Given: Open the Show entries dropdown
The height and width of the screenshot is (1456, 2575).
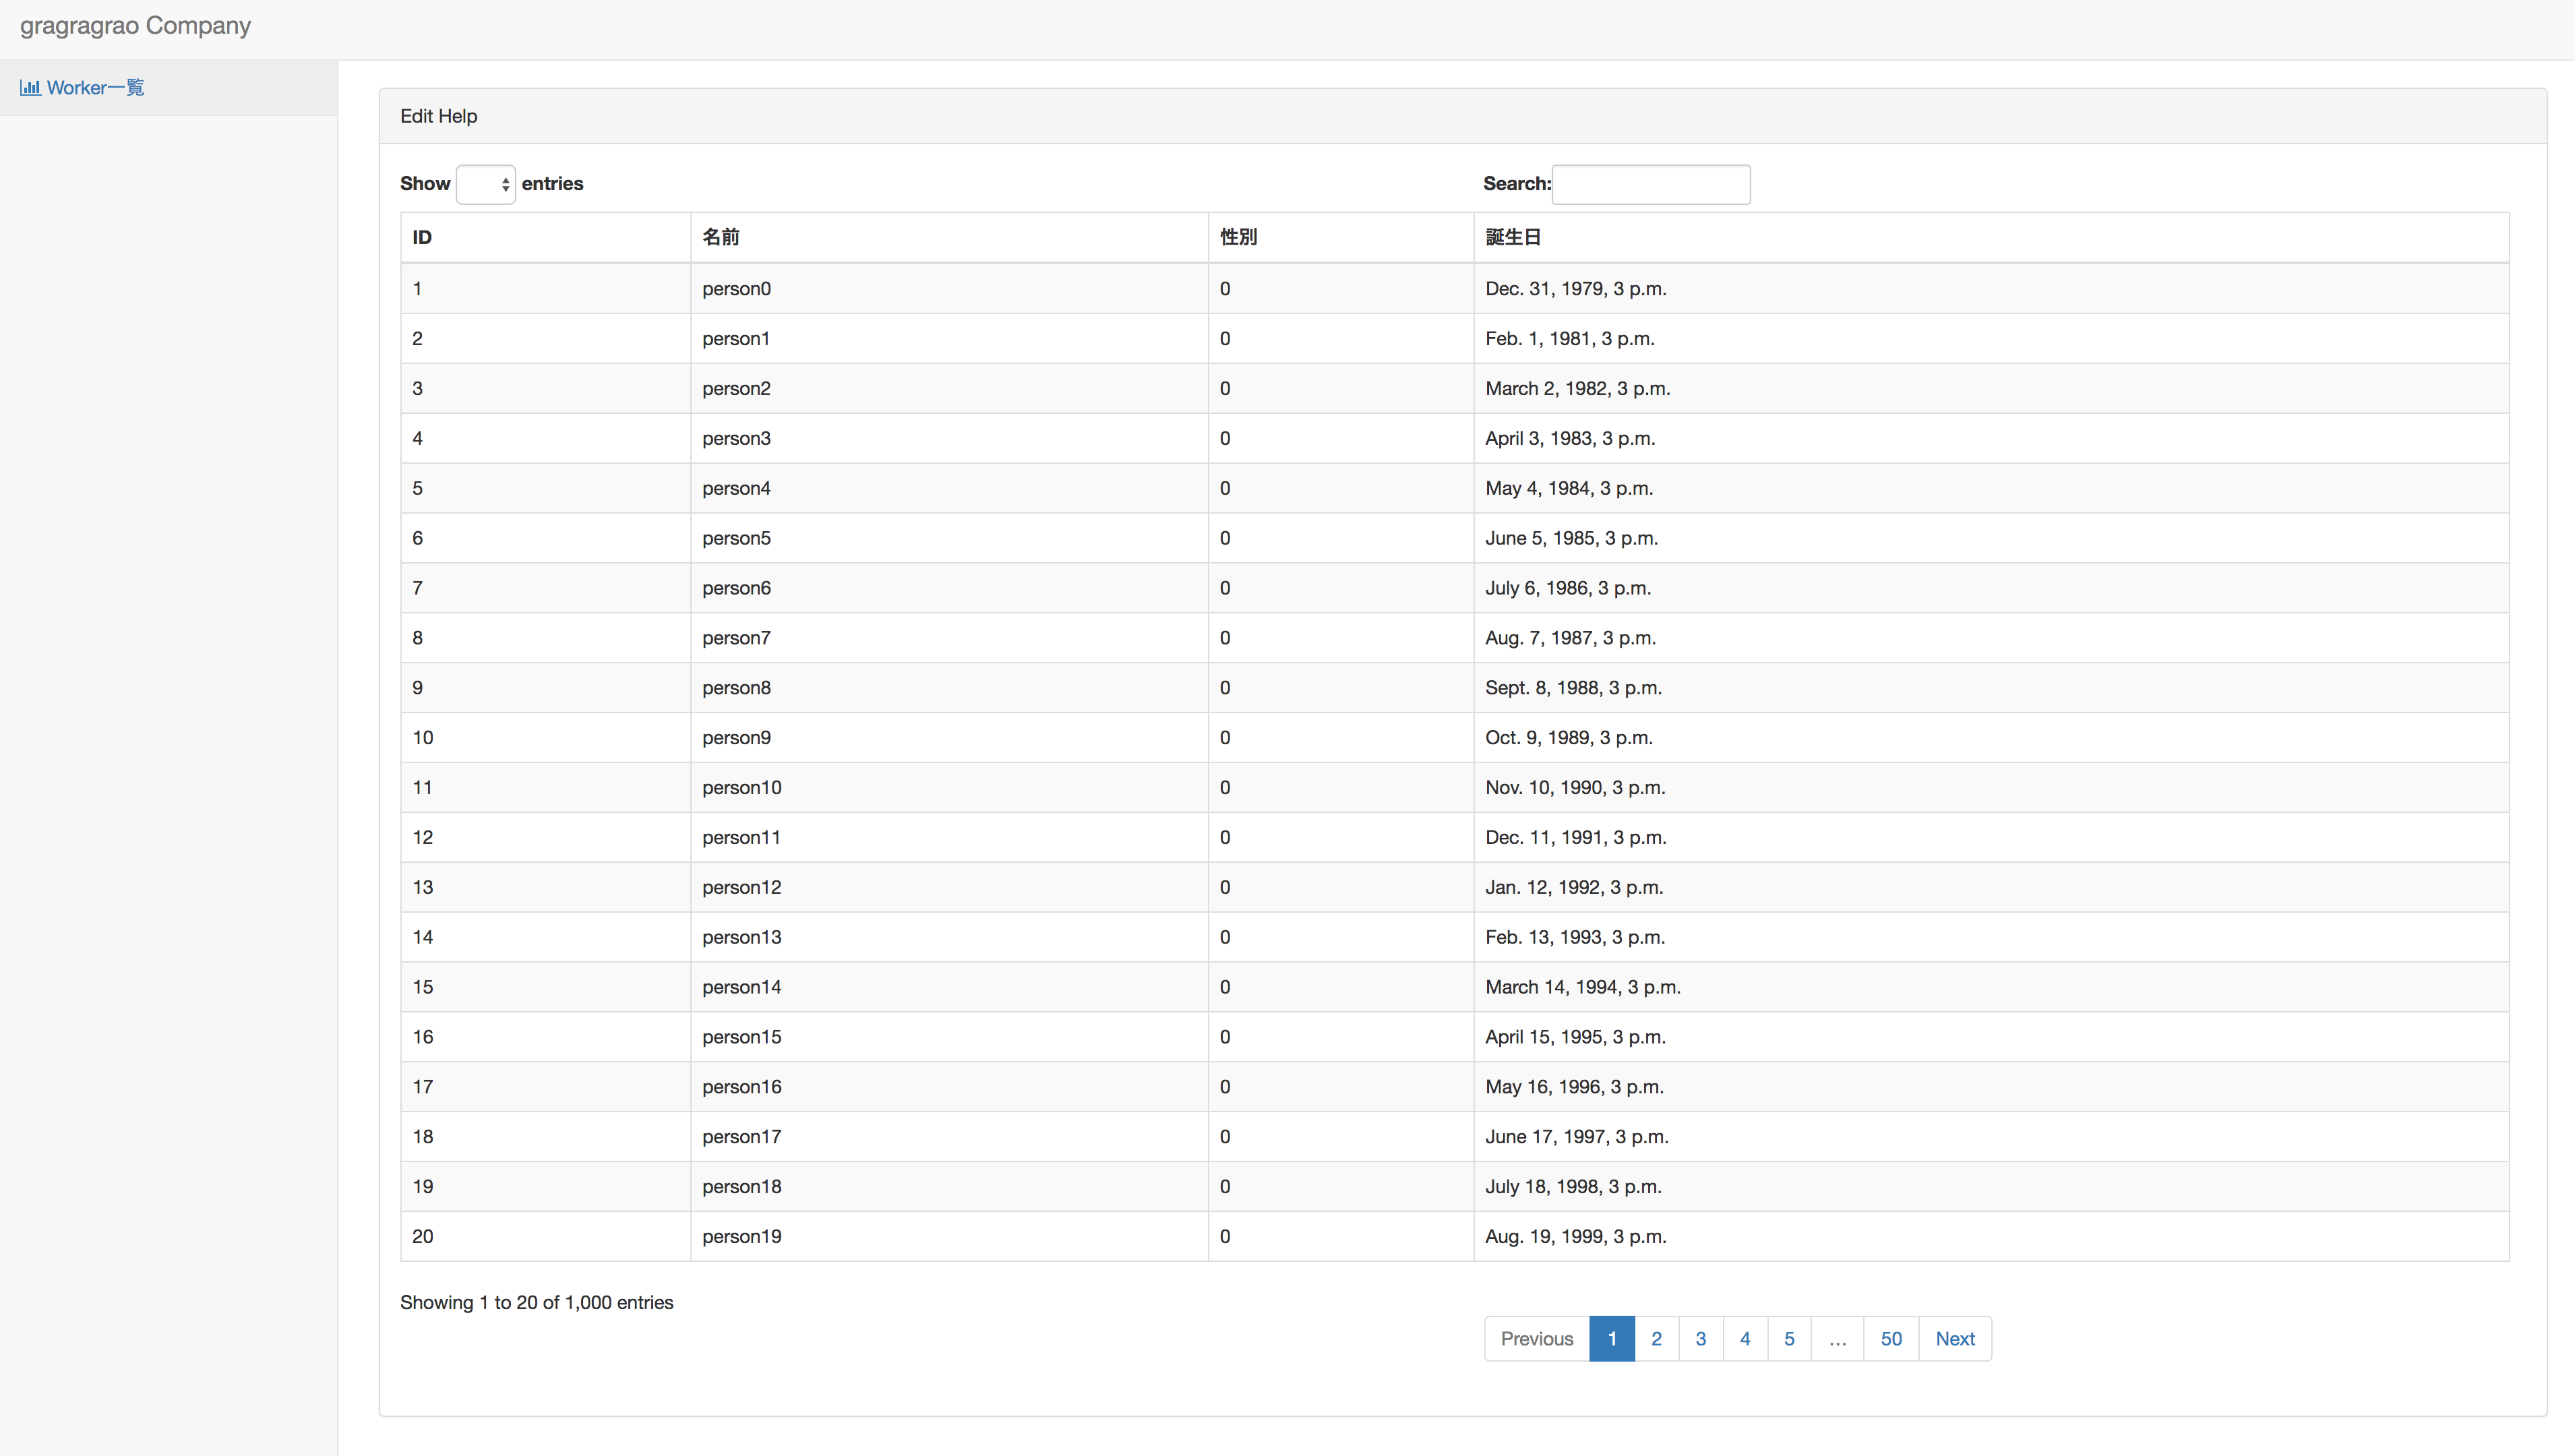Looking at the screenshot, I should [486, 184].
